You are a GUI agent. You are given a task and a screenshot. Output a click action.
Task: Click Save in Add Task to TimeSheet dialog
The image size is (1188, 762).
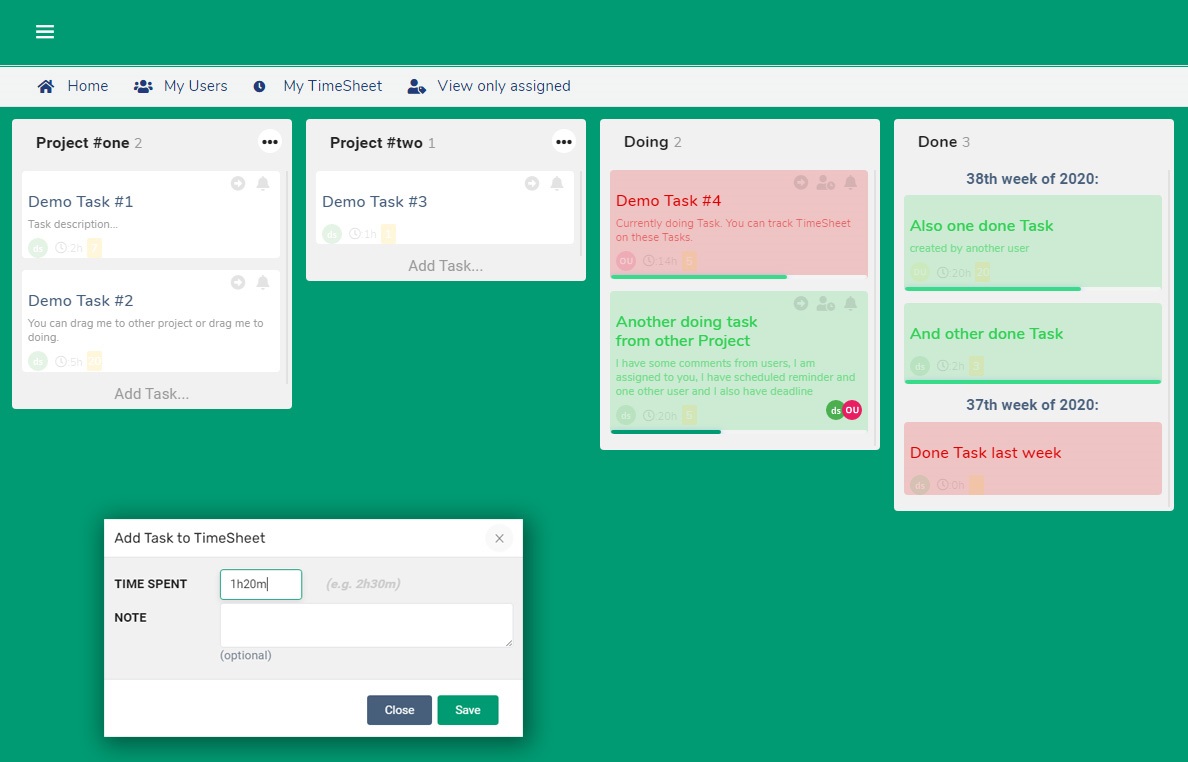(467, 710)
